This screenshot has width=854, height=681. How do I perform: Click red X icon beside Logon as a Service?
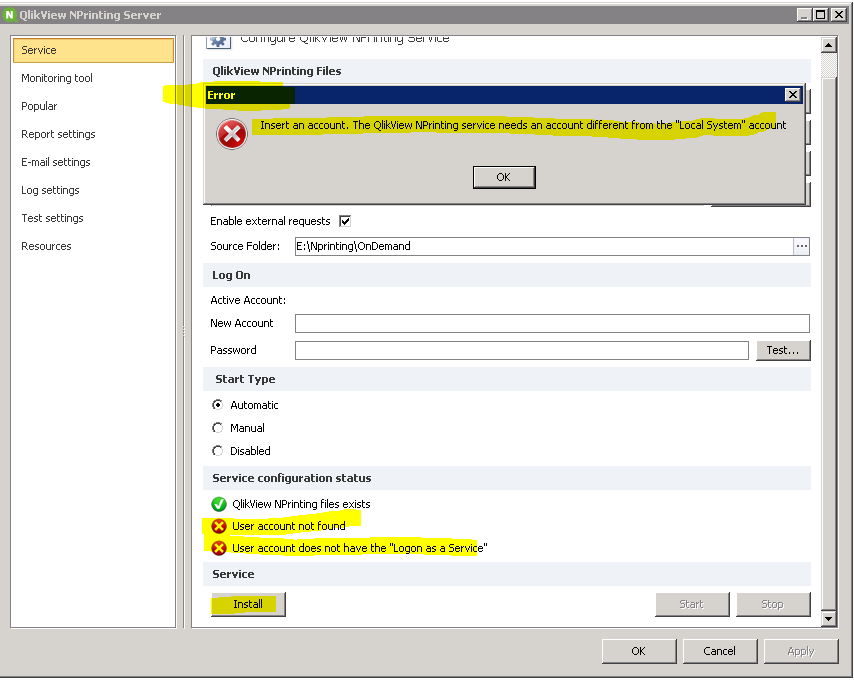click(219, 548)
